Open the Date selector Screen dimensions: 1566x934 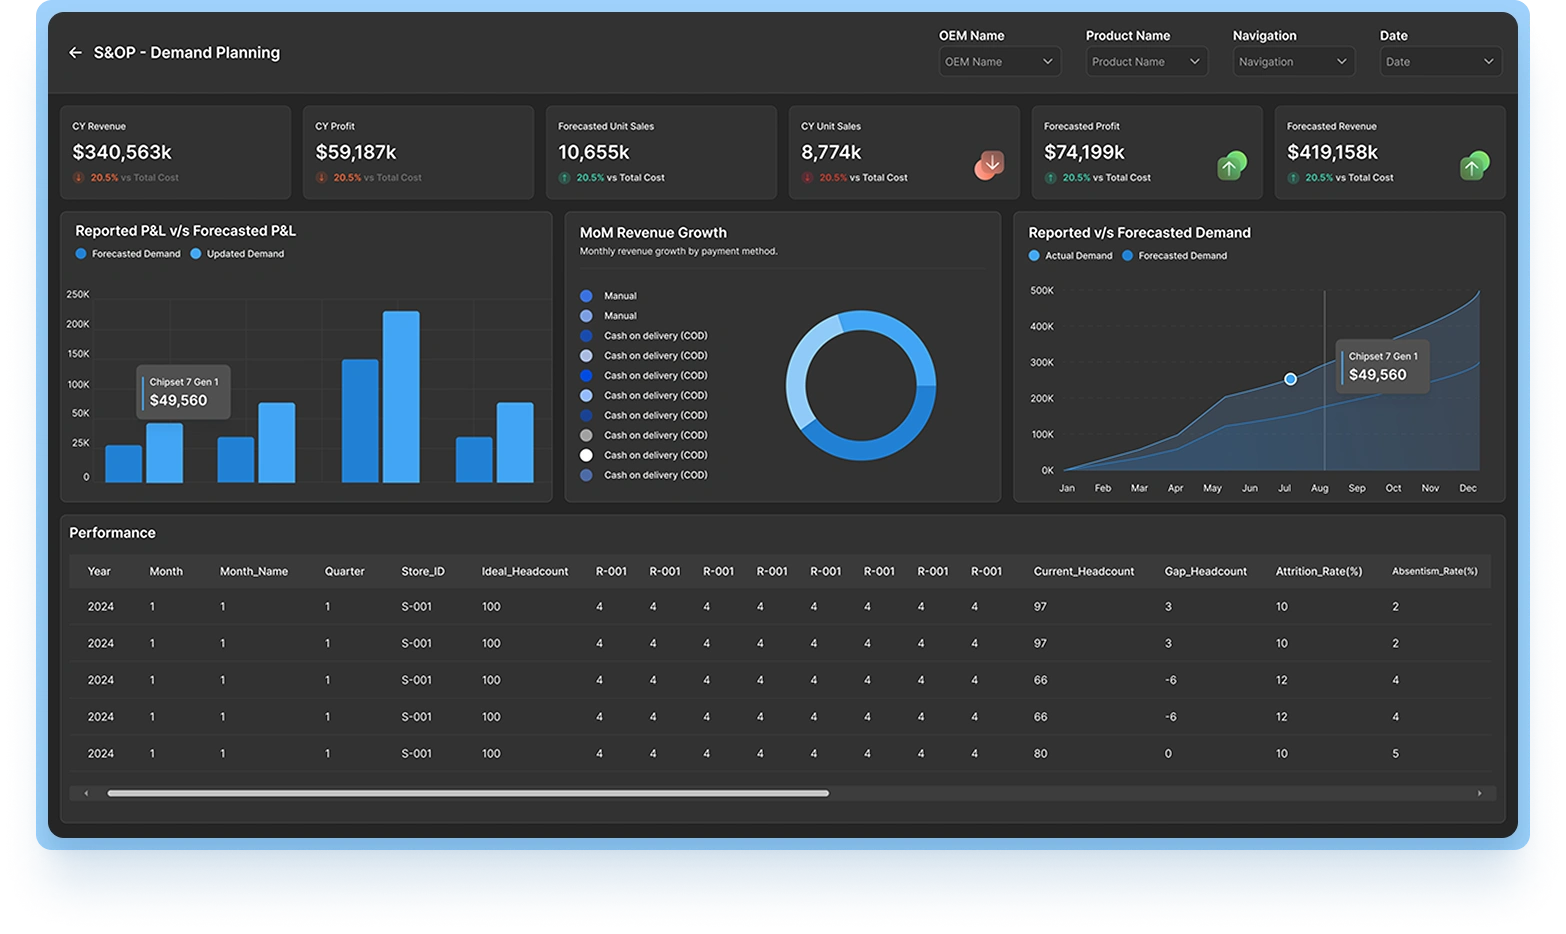coord(1440,61)
